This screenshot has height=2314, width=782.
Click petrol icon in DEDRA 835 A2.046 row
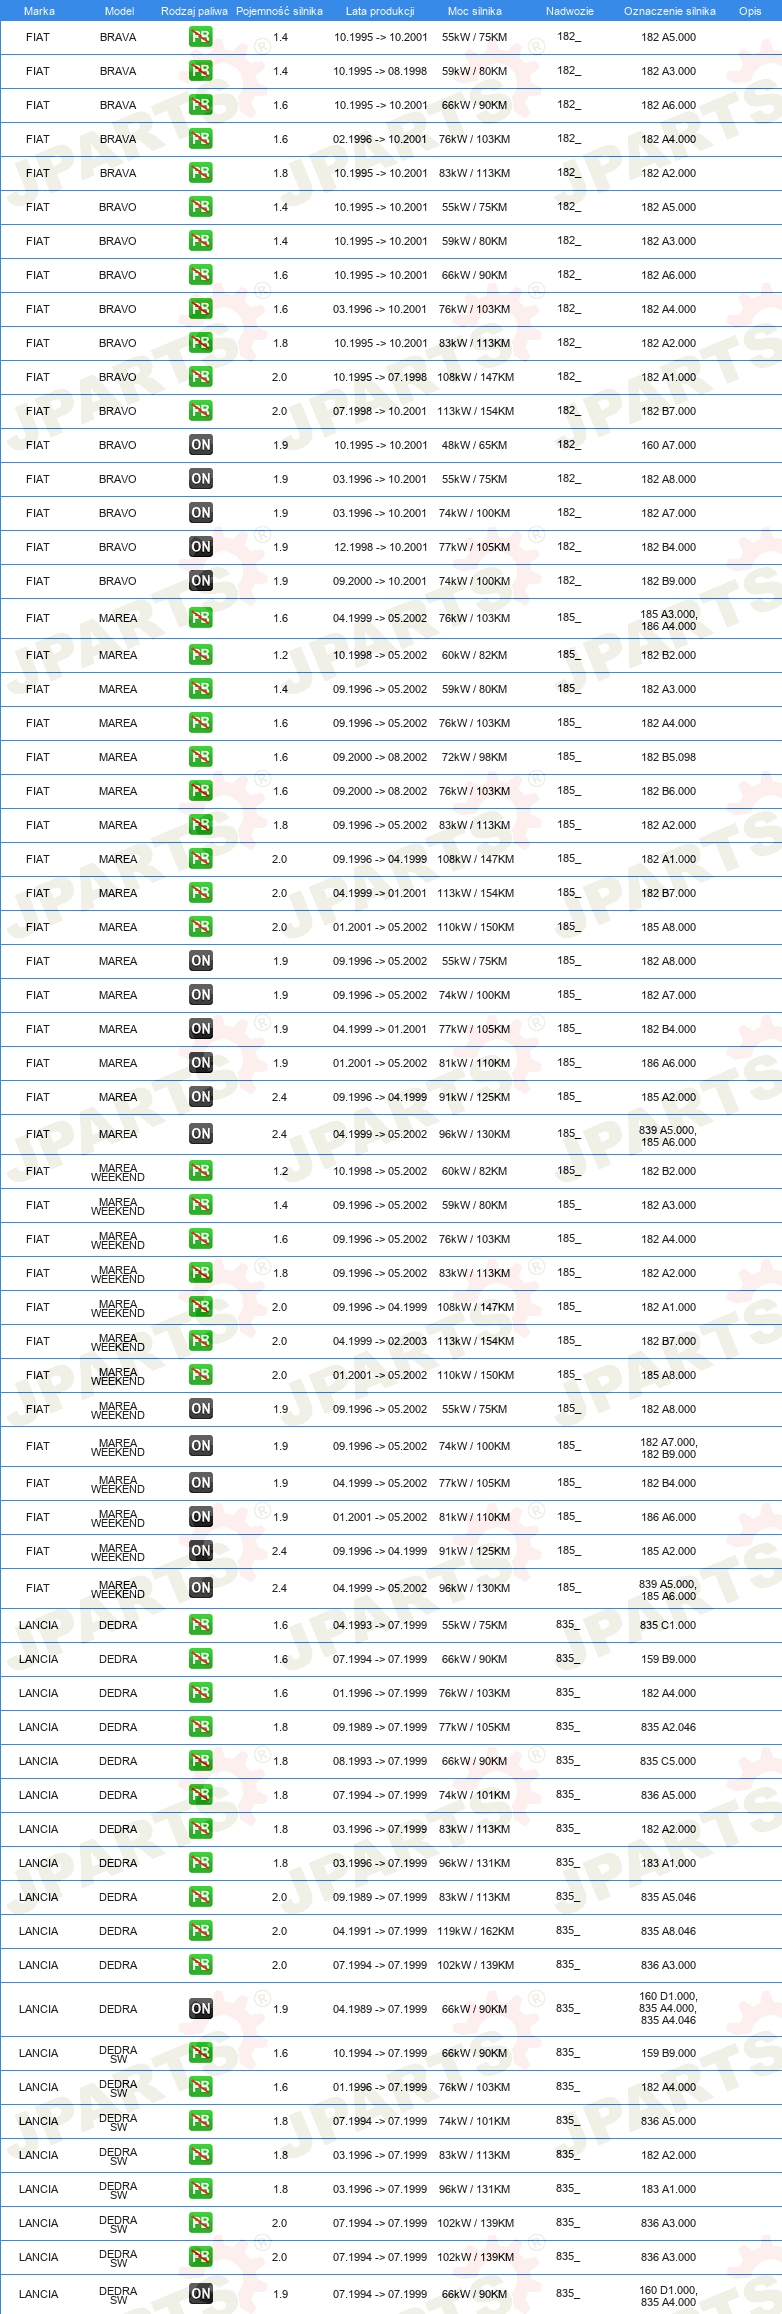coord(201,1727)
